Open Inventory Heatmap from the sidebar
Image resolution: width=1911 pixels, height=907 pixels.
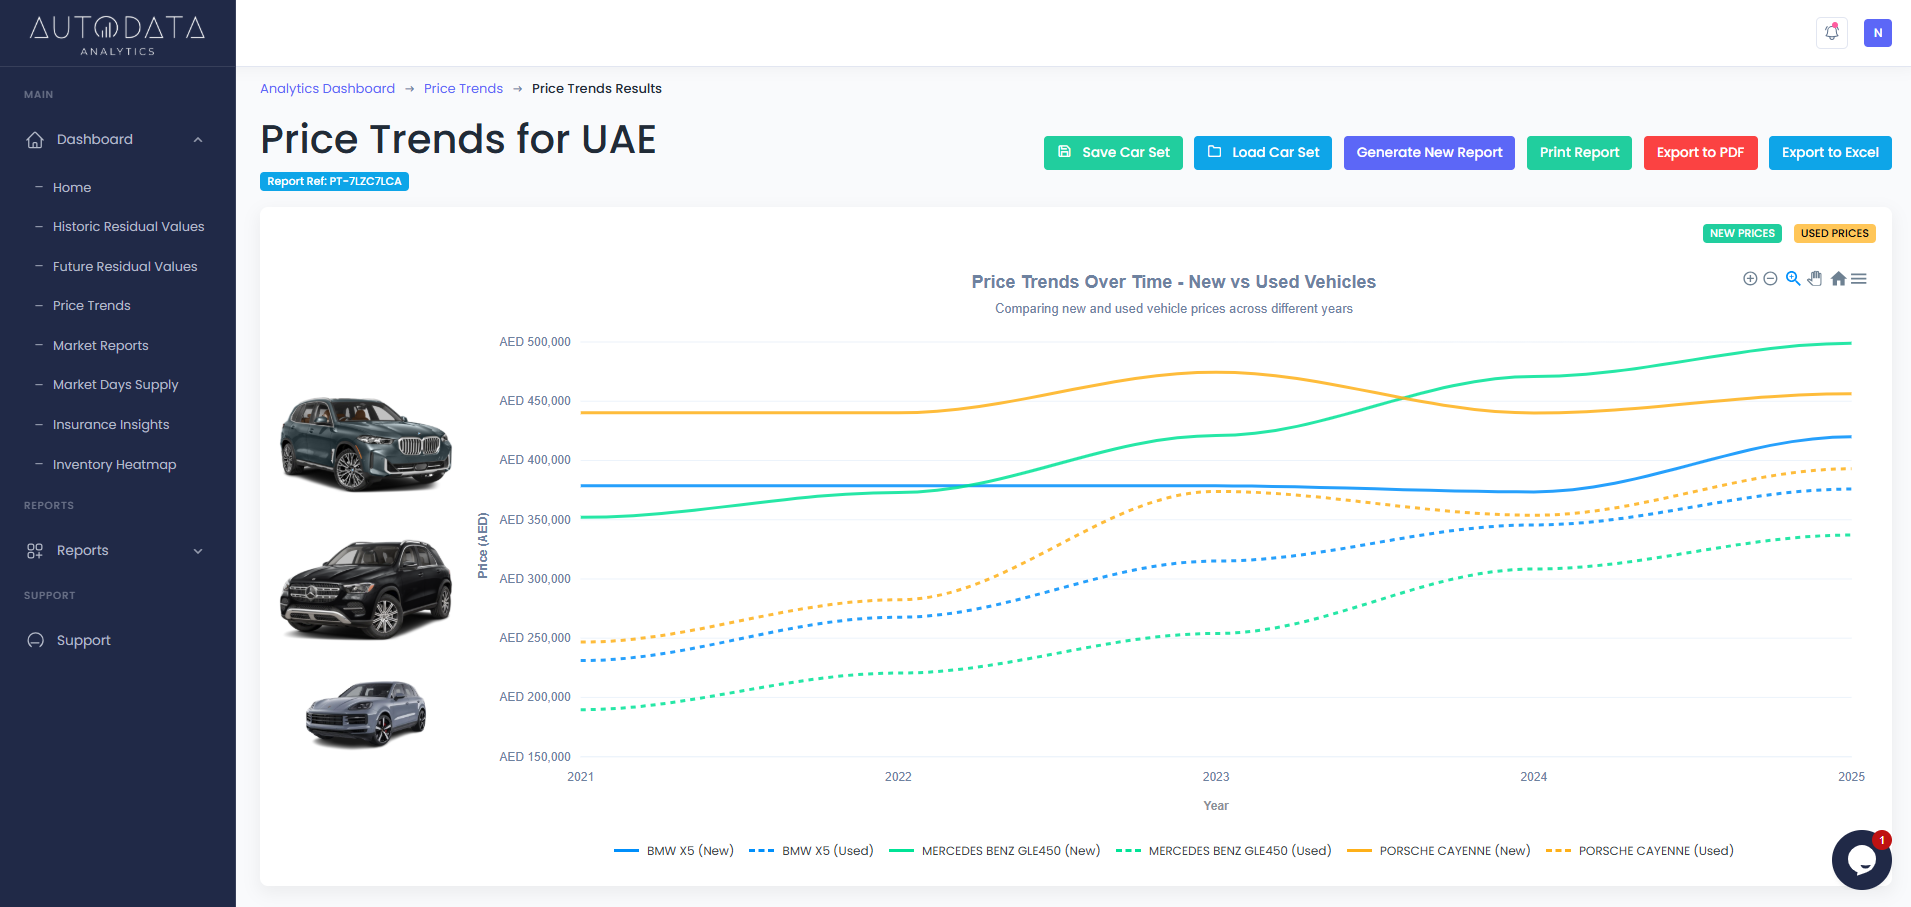114,464
